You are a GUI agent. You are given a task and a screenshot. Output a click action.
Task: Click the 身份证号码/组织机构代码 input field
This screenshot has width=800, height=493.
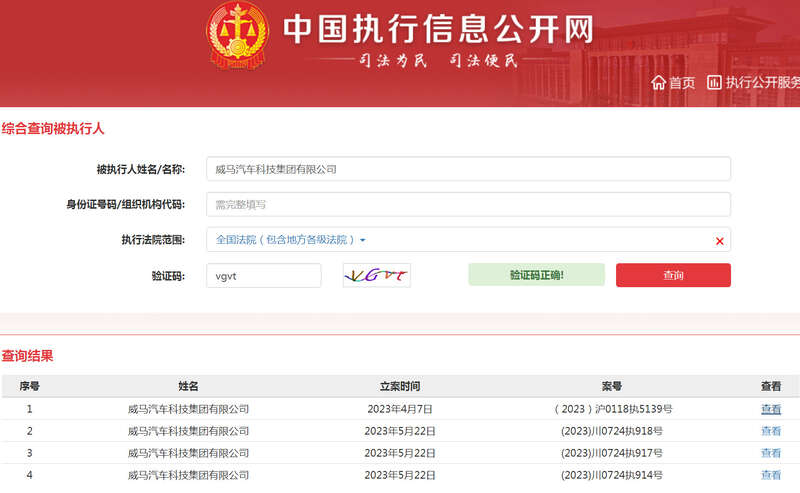(x=467, y=204)
